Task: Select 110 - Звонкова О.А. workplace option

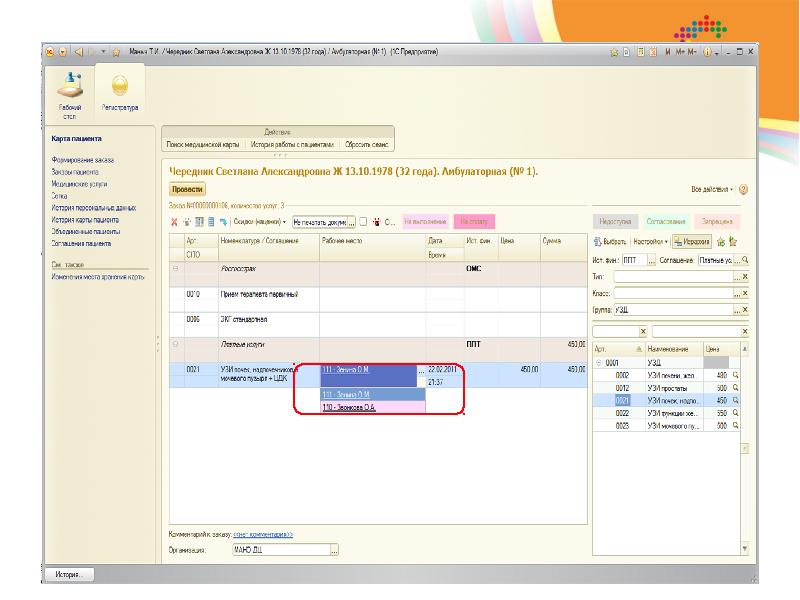Action: point(373,407)
